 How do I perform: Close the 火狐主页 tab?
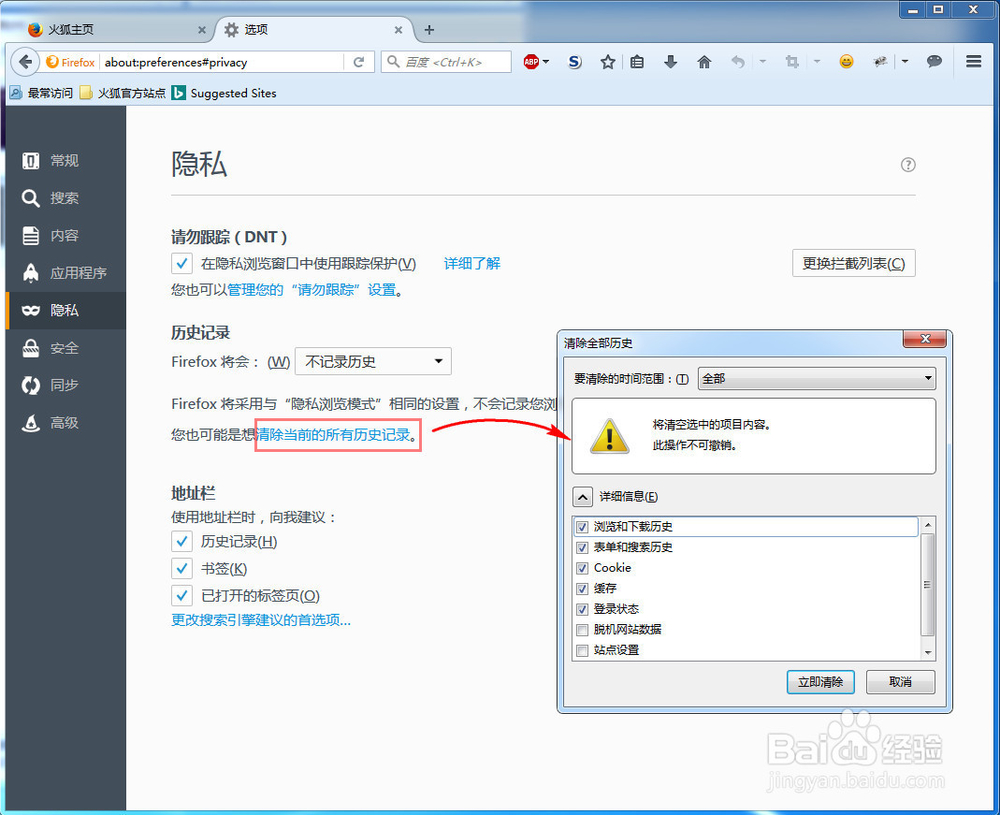(x=202, y=30)
